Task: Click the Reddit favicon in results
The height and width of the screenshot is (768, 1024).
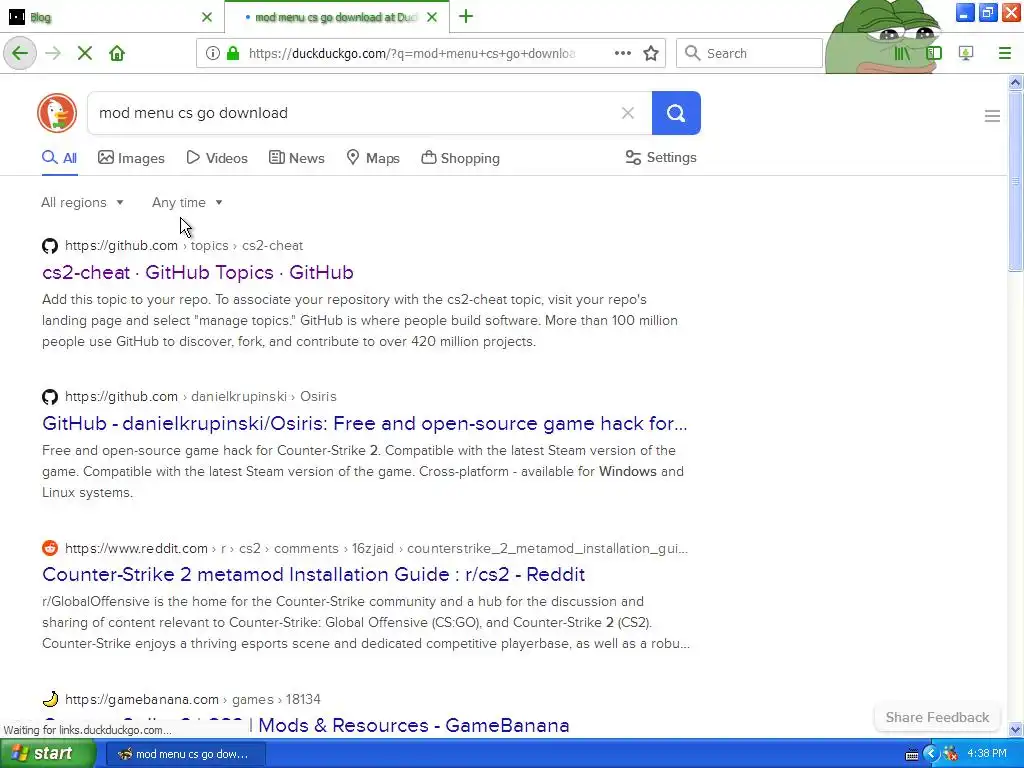Action: pyautogui.click(x=50, y=548)
